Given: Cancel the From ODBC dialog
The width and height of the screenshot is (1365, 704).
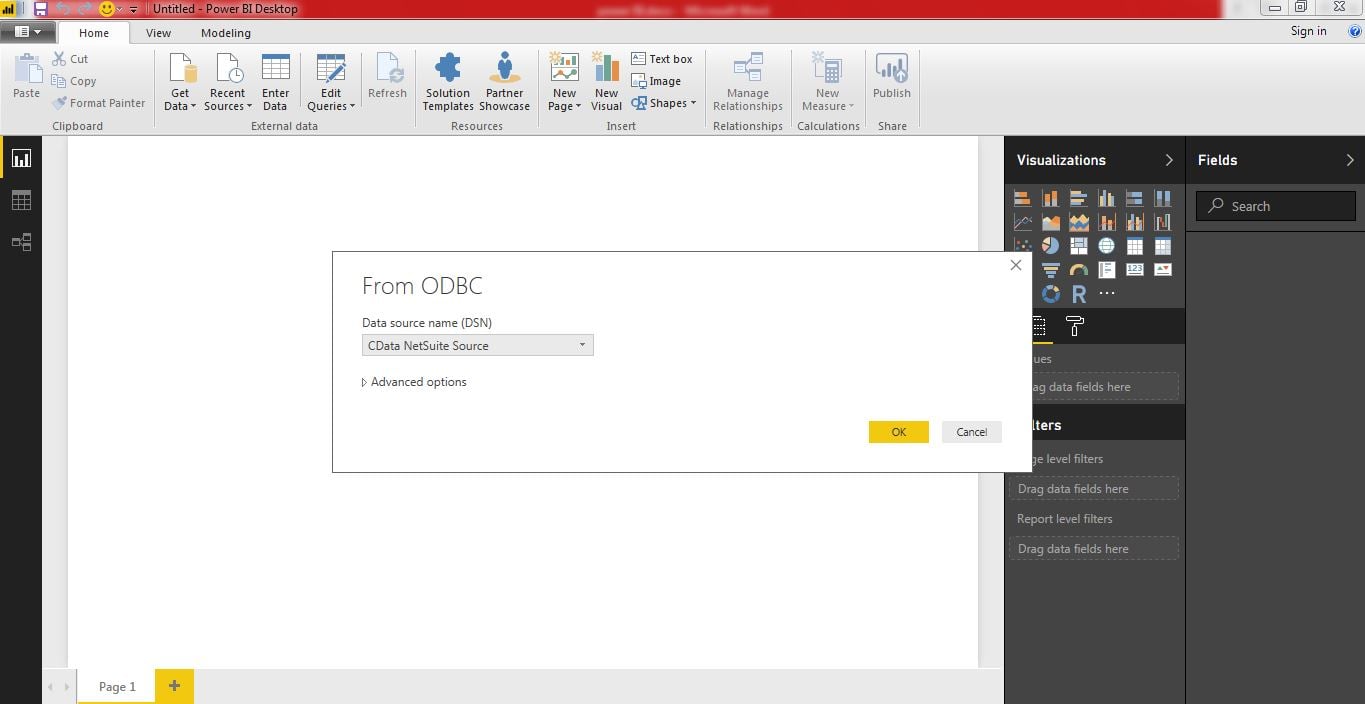Looking at the screenshot, I should [970, 431].
